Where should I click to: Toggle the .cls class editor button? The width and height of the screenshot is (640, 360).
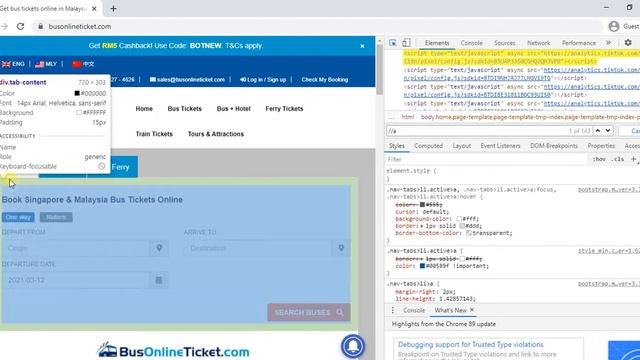pos(618,159)
